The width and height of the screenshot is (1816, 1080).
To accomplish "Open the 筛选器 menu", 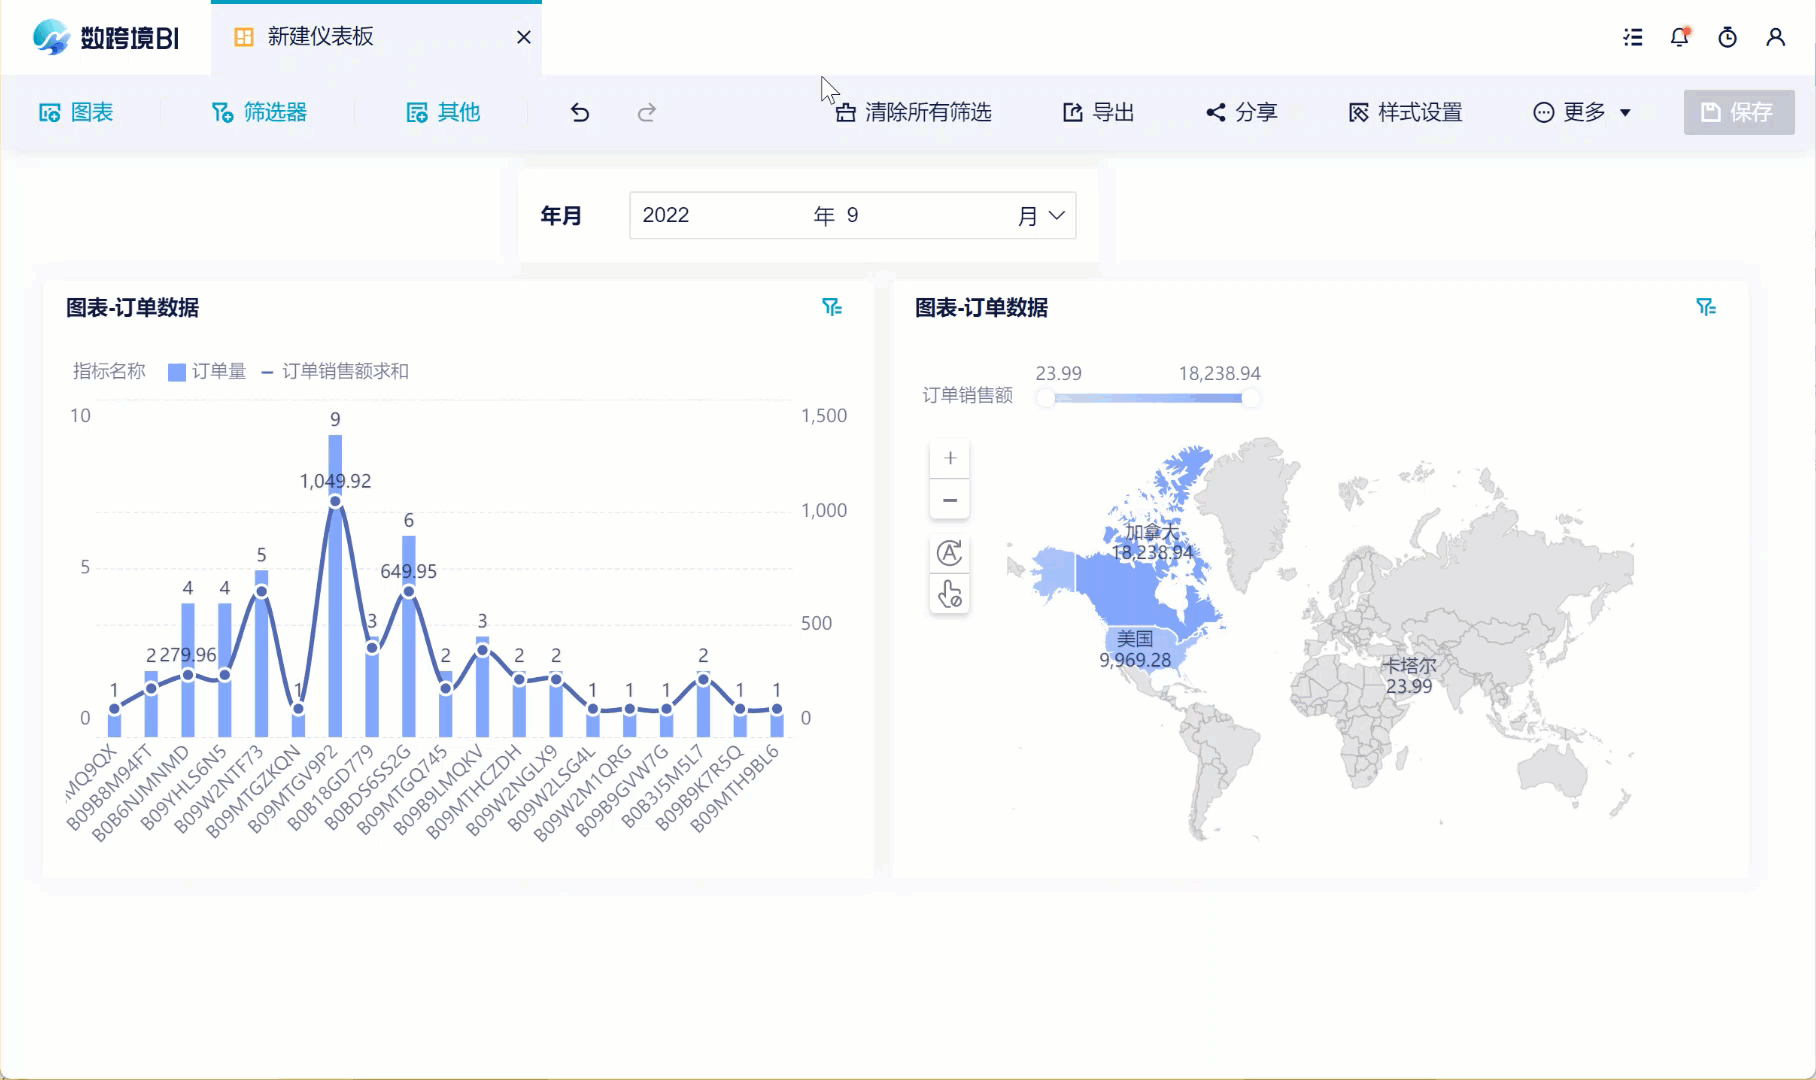I will (259, 112).
